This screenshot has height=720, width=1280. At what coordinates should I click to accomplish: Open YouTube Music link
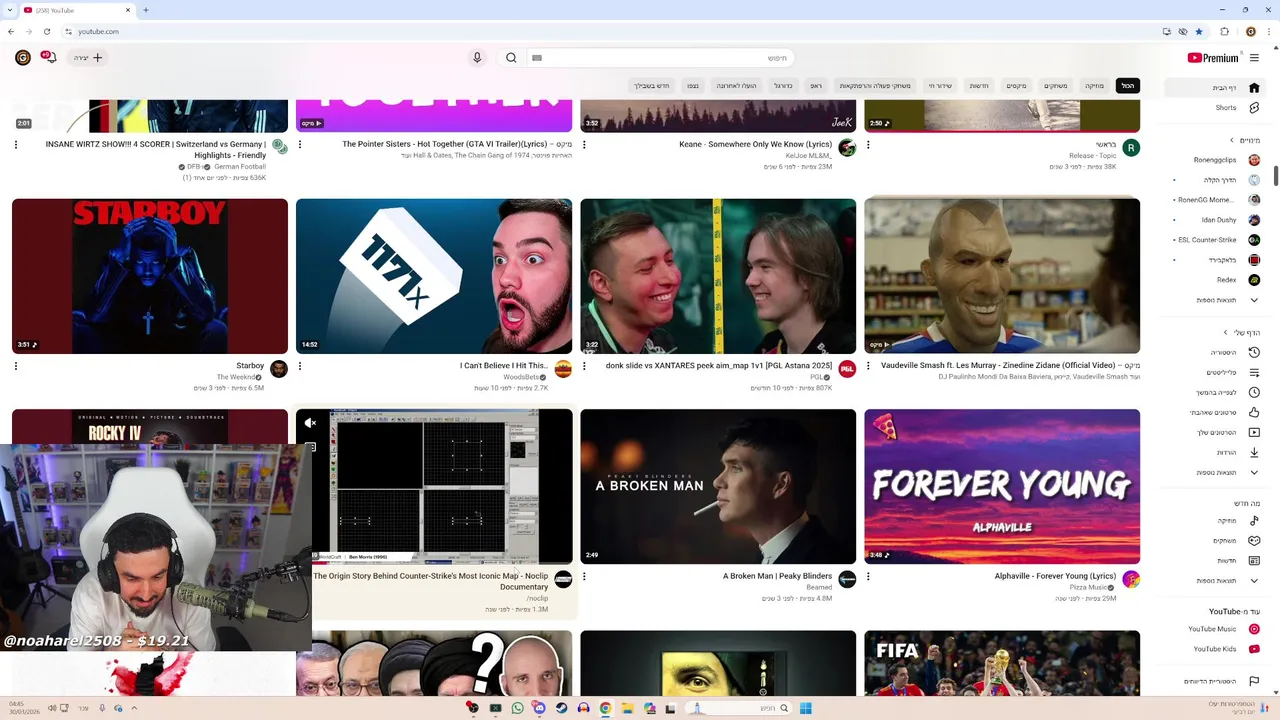click(1215, 629)
